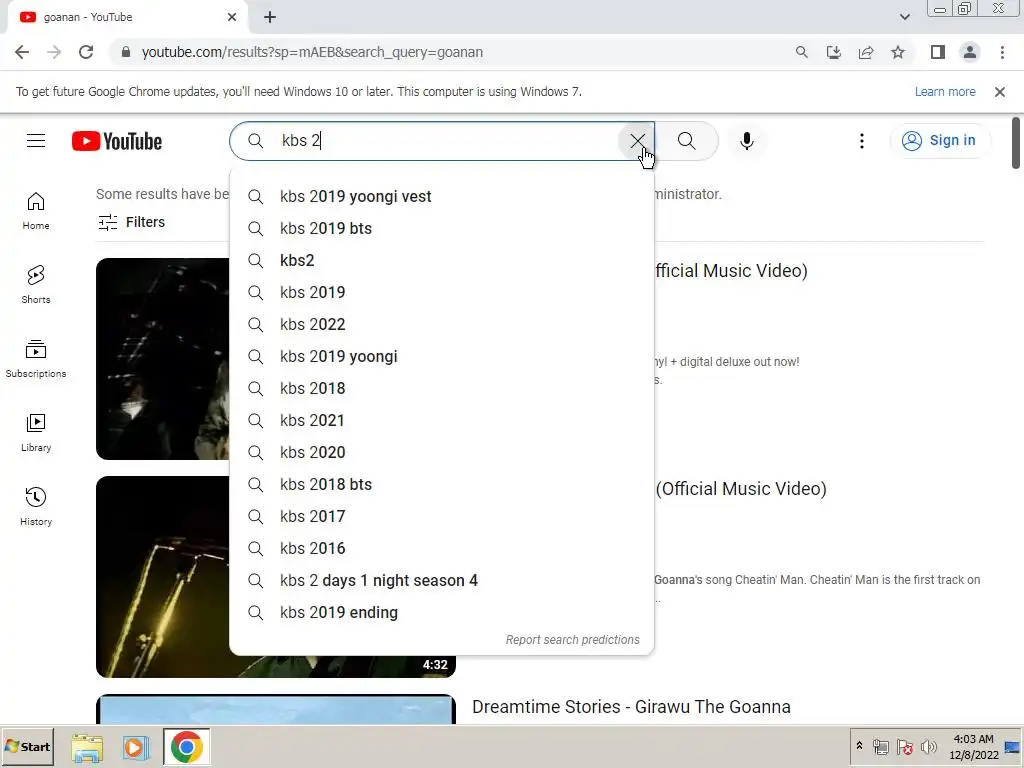This screenshot has height=768, width=1024.
Task: Start voice search with the microphone icon
Action: coord(746,140)
